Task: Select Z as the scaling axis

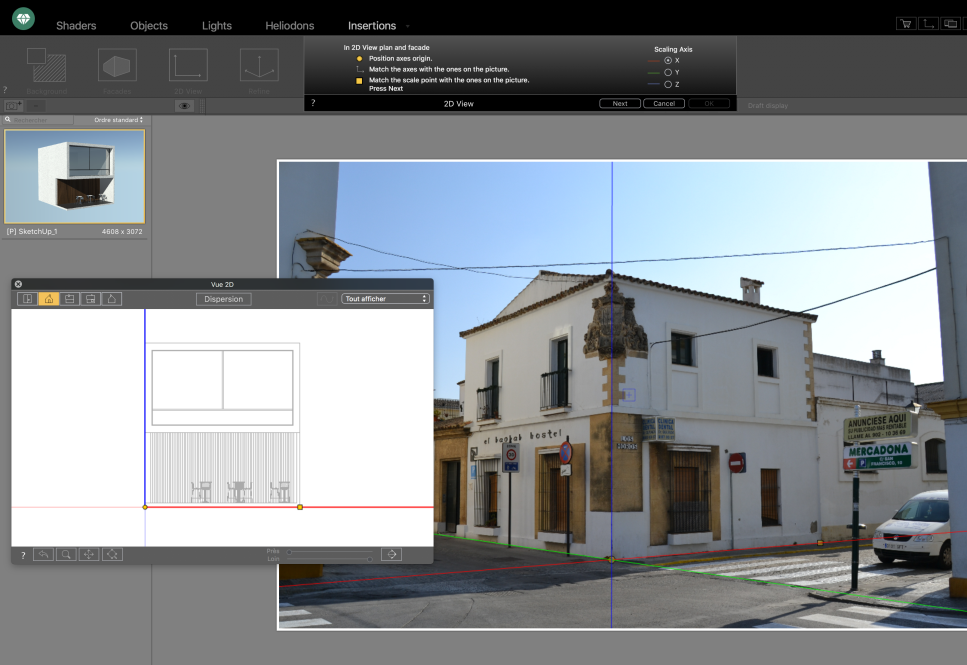Action: point(668,85)
